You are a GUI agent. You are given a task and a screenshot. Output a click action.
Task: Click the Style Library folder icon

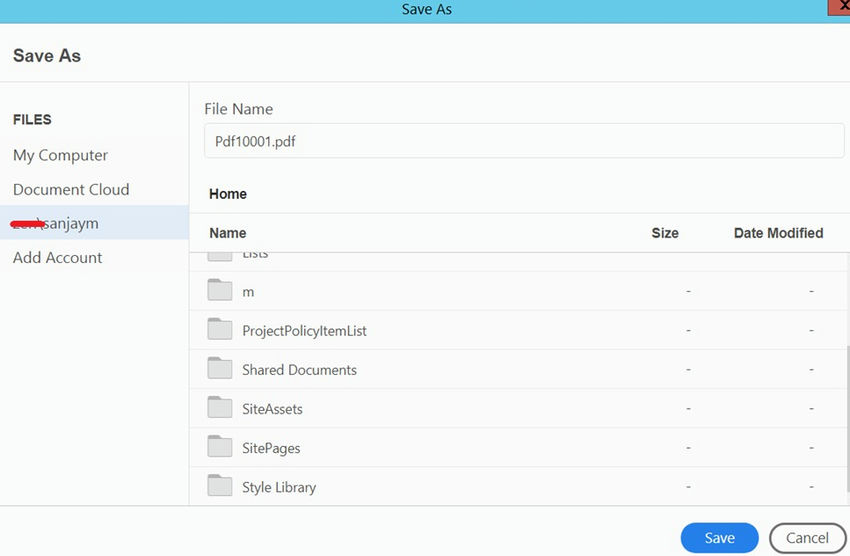click(x=220, y=485)
